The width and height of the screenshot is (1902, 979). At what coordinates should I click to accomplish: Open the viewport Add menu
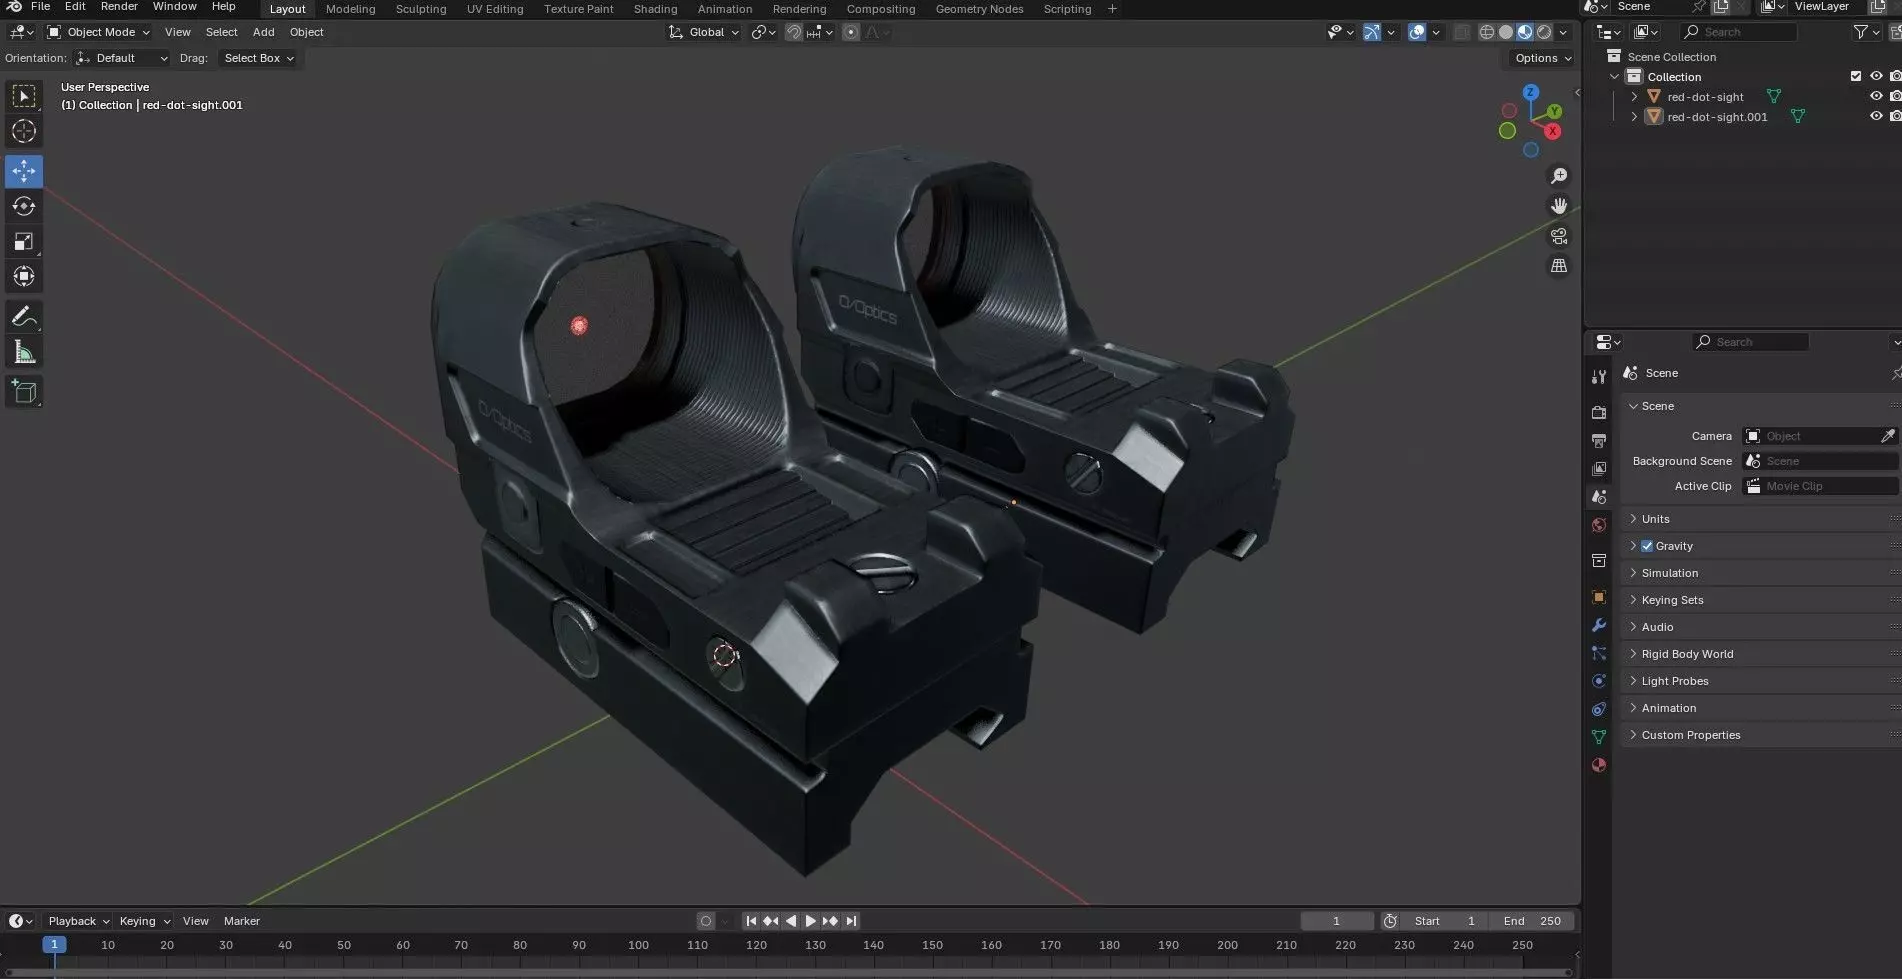263,32
